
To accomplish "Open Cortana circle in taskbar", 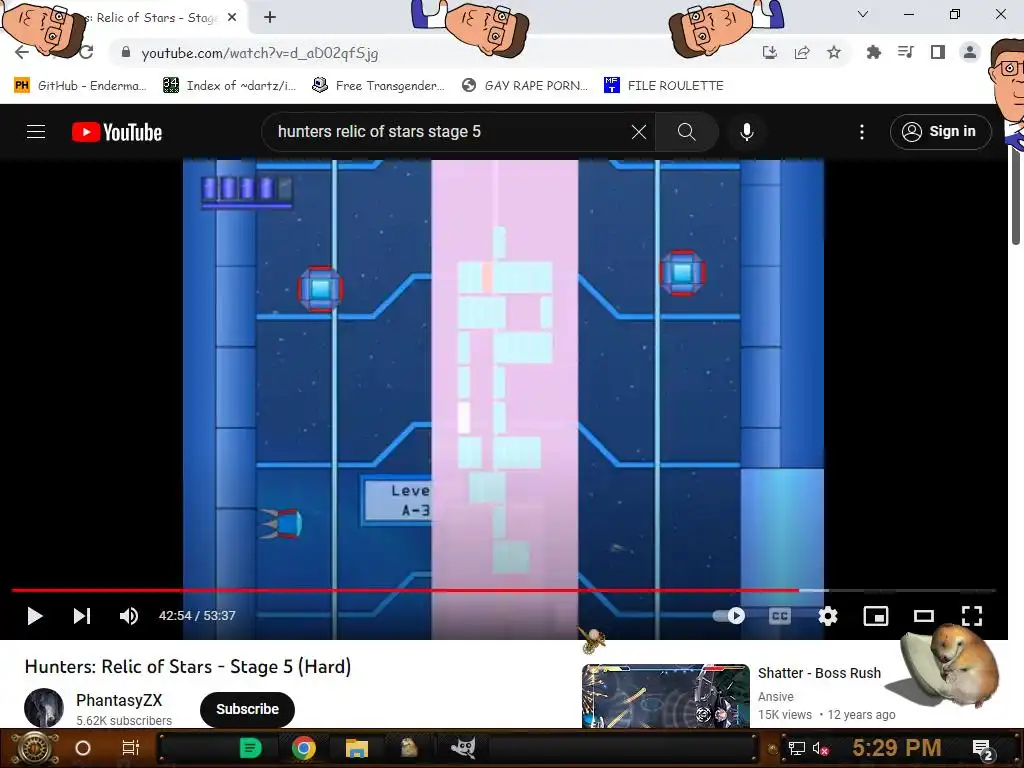I will [83, 748].
